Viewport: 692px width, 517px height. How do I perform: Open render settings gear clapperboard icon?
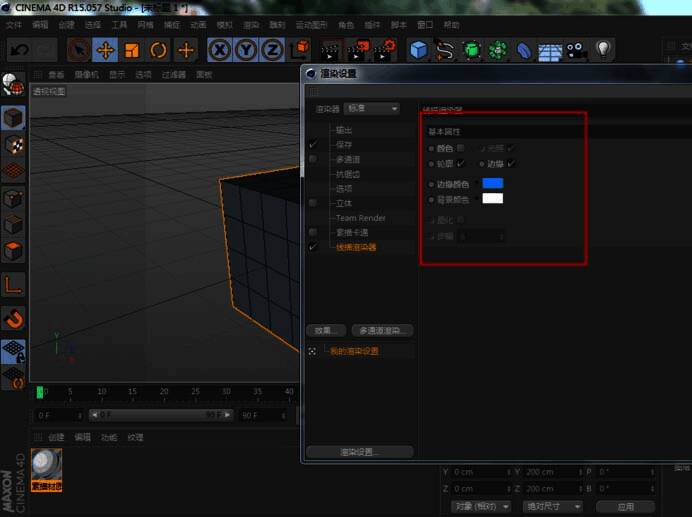[384, 50]
